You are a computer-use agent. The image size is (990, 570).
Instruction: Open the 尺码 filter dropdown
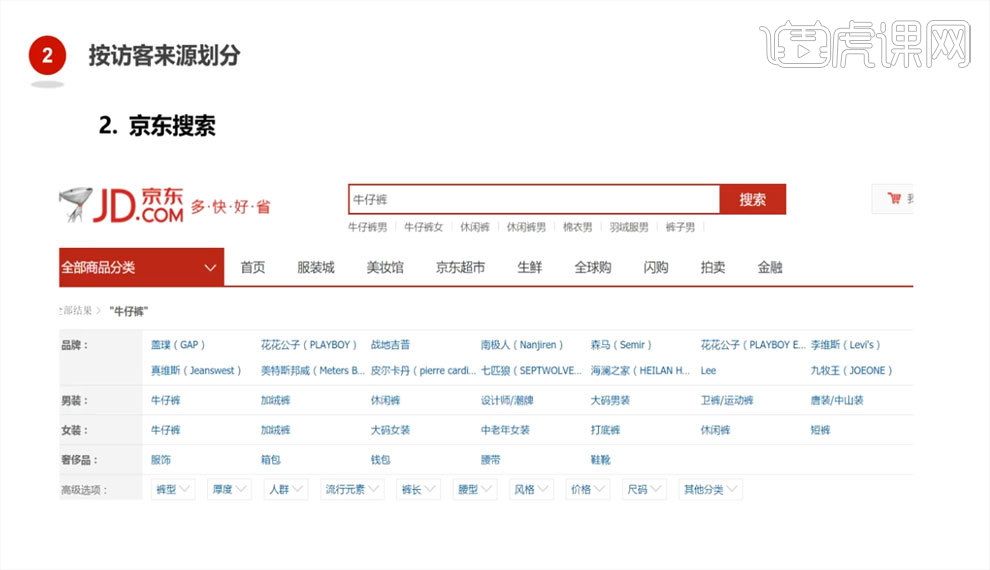pyautogui.click(x=644, y=489)
